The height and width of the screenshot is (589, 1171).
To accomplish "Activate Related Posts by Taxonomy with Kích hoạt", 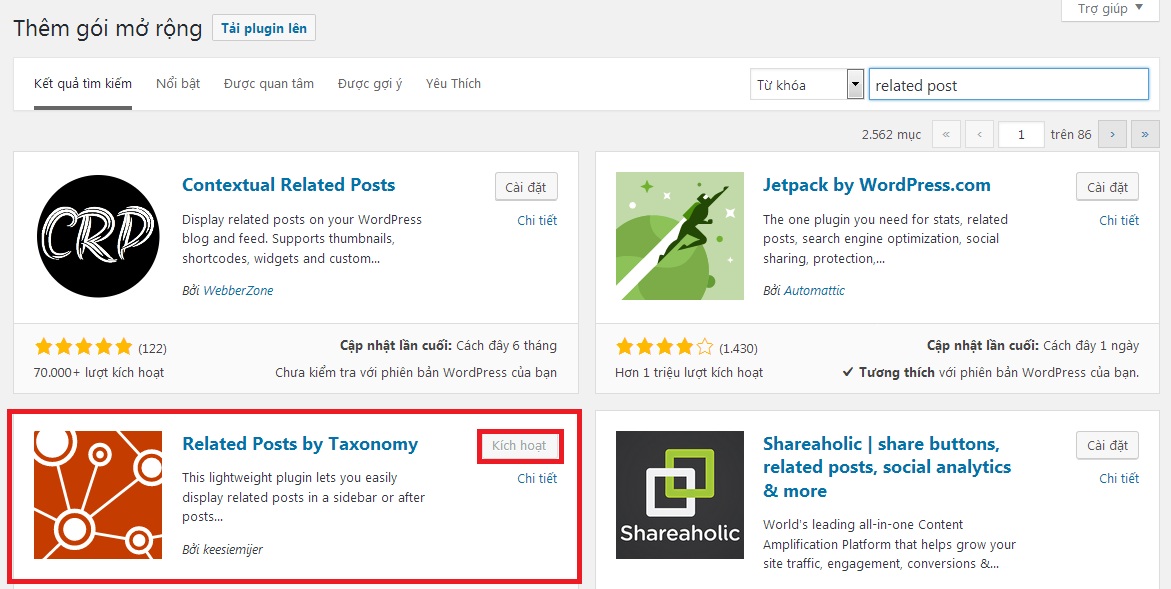I will [519, 446].
